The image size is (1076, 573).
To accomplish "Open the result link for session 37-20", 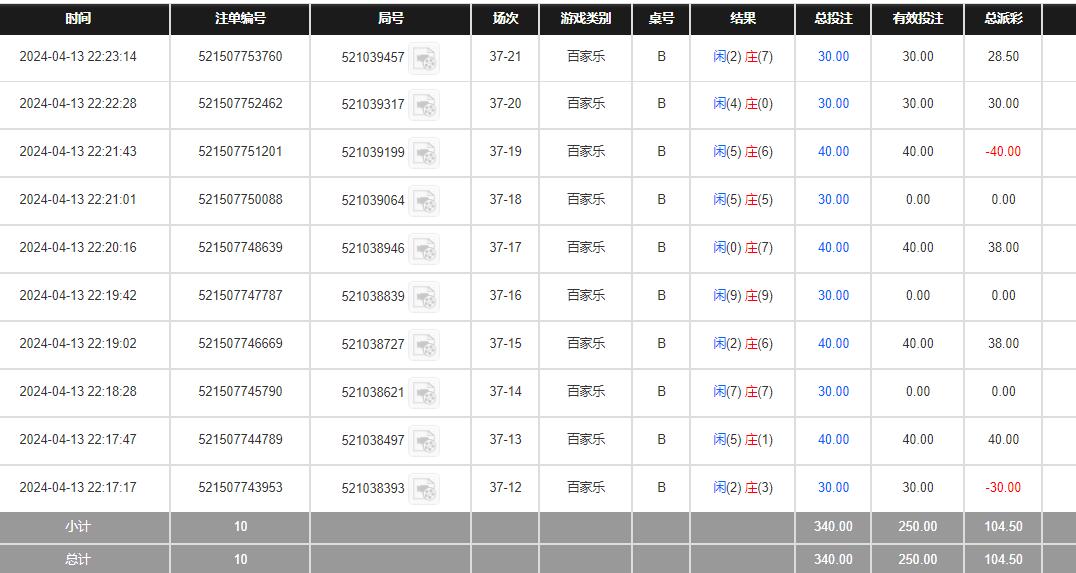I will 743,104.
